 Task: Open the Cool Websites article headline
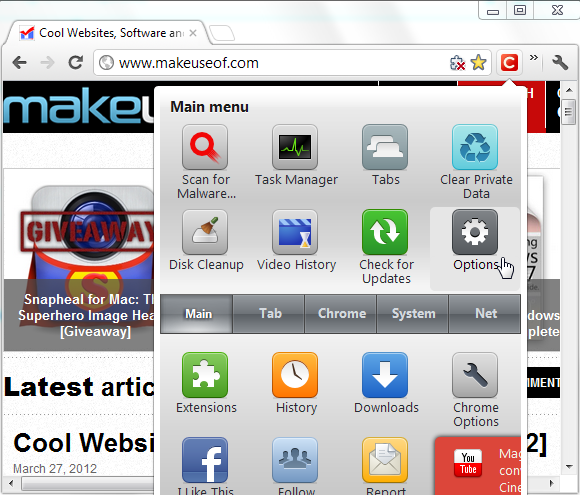coord(84,443)
